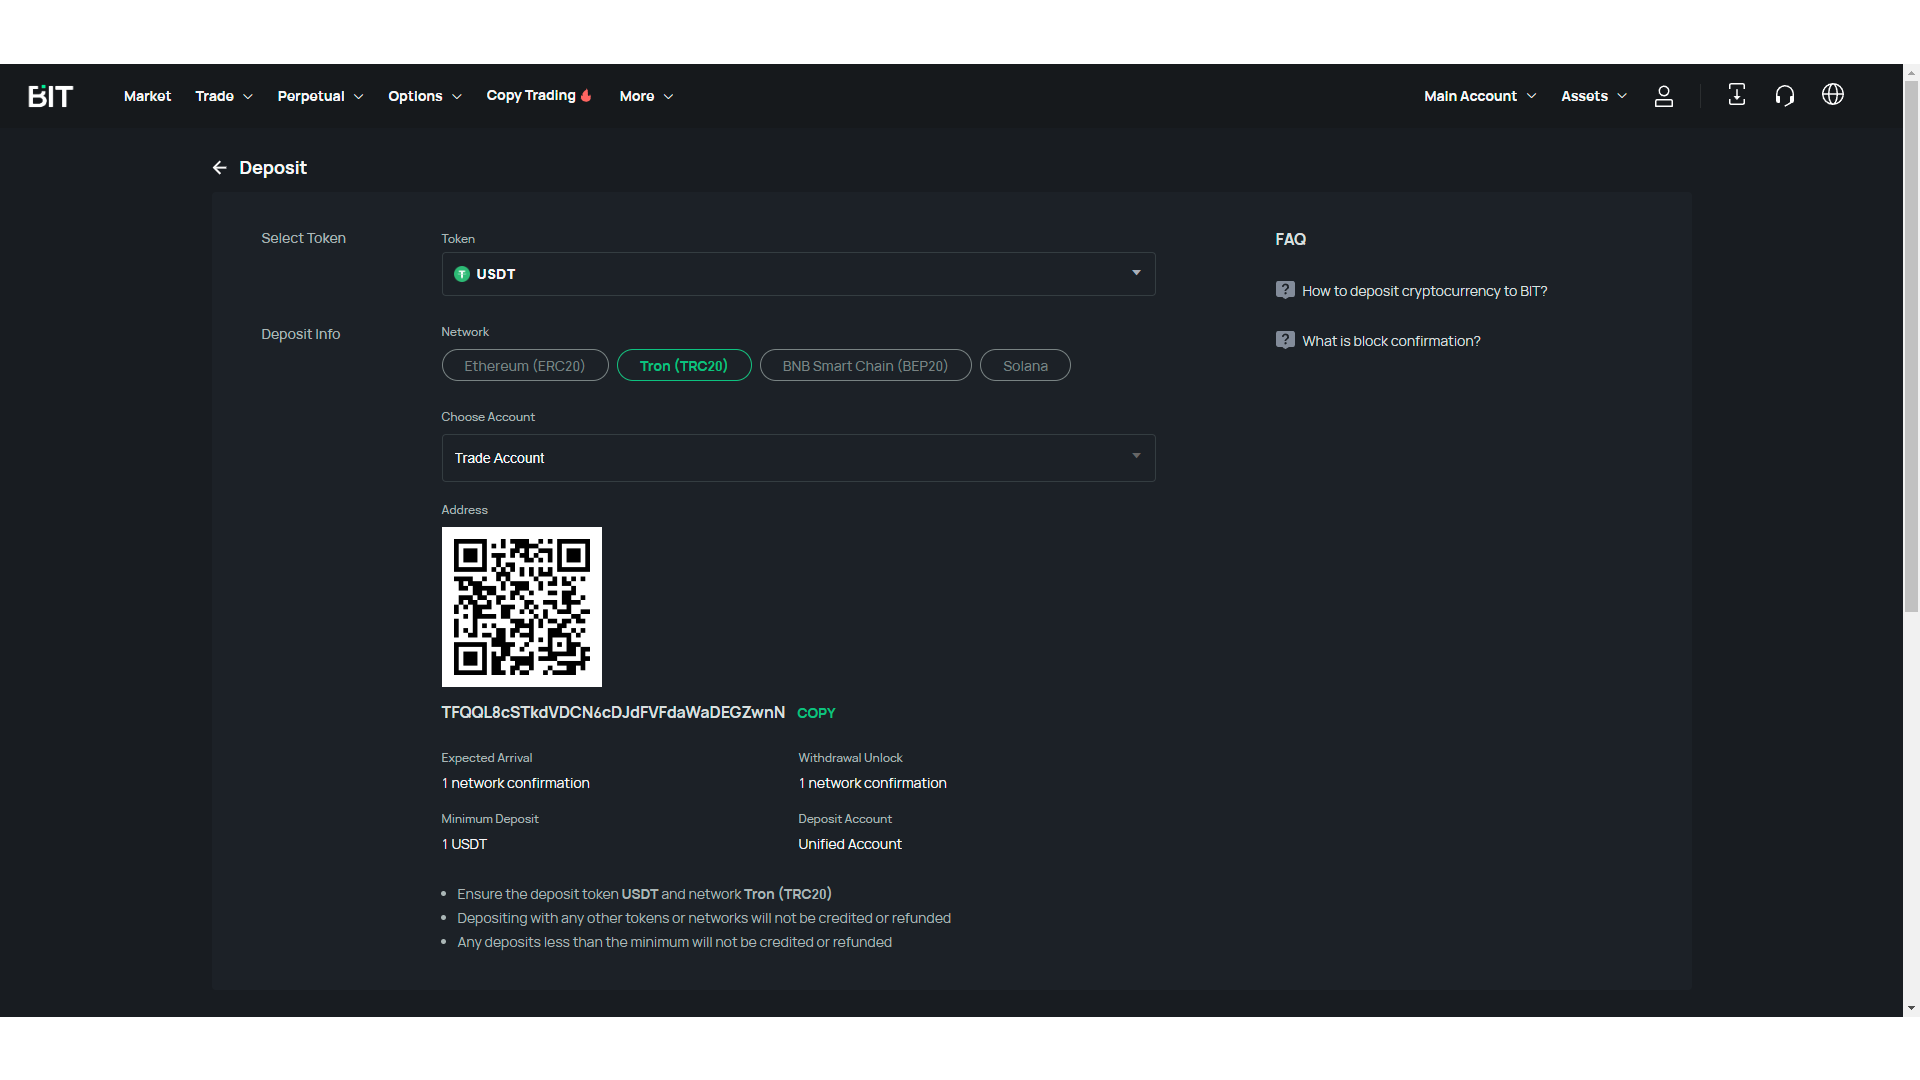Click the TFQQL8c deposit address text
This screenshot has height=1080, width=1920.
click(613, 712)
